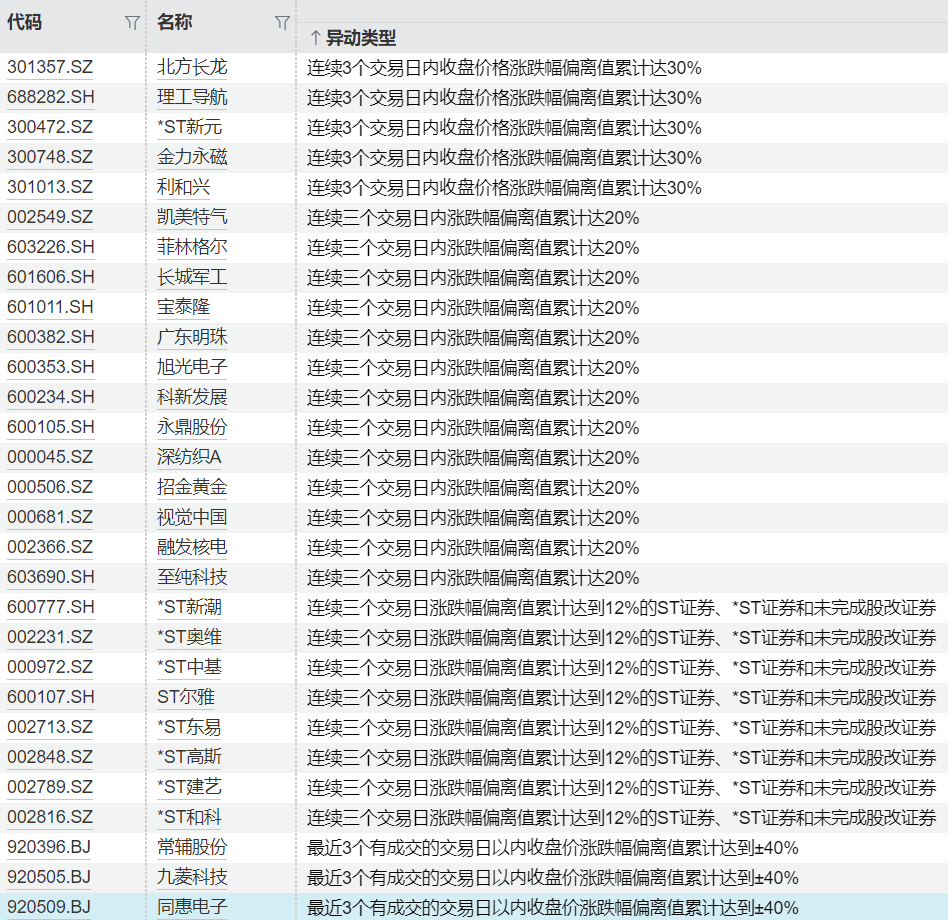The width and height of the screenshot is (948, 920).
Task: Click the 金力永磁 name link
Action: point(192,158)
